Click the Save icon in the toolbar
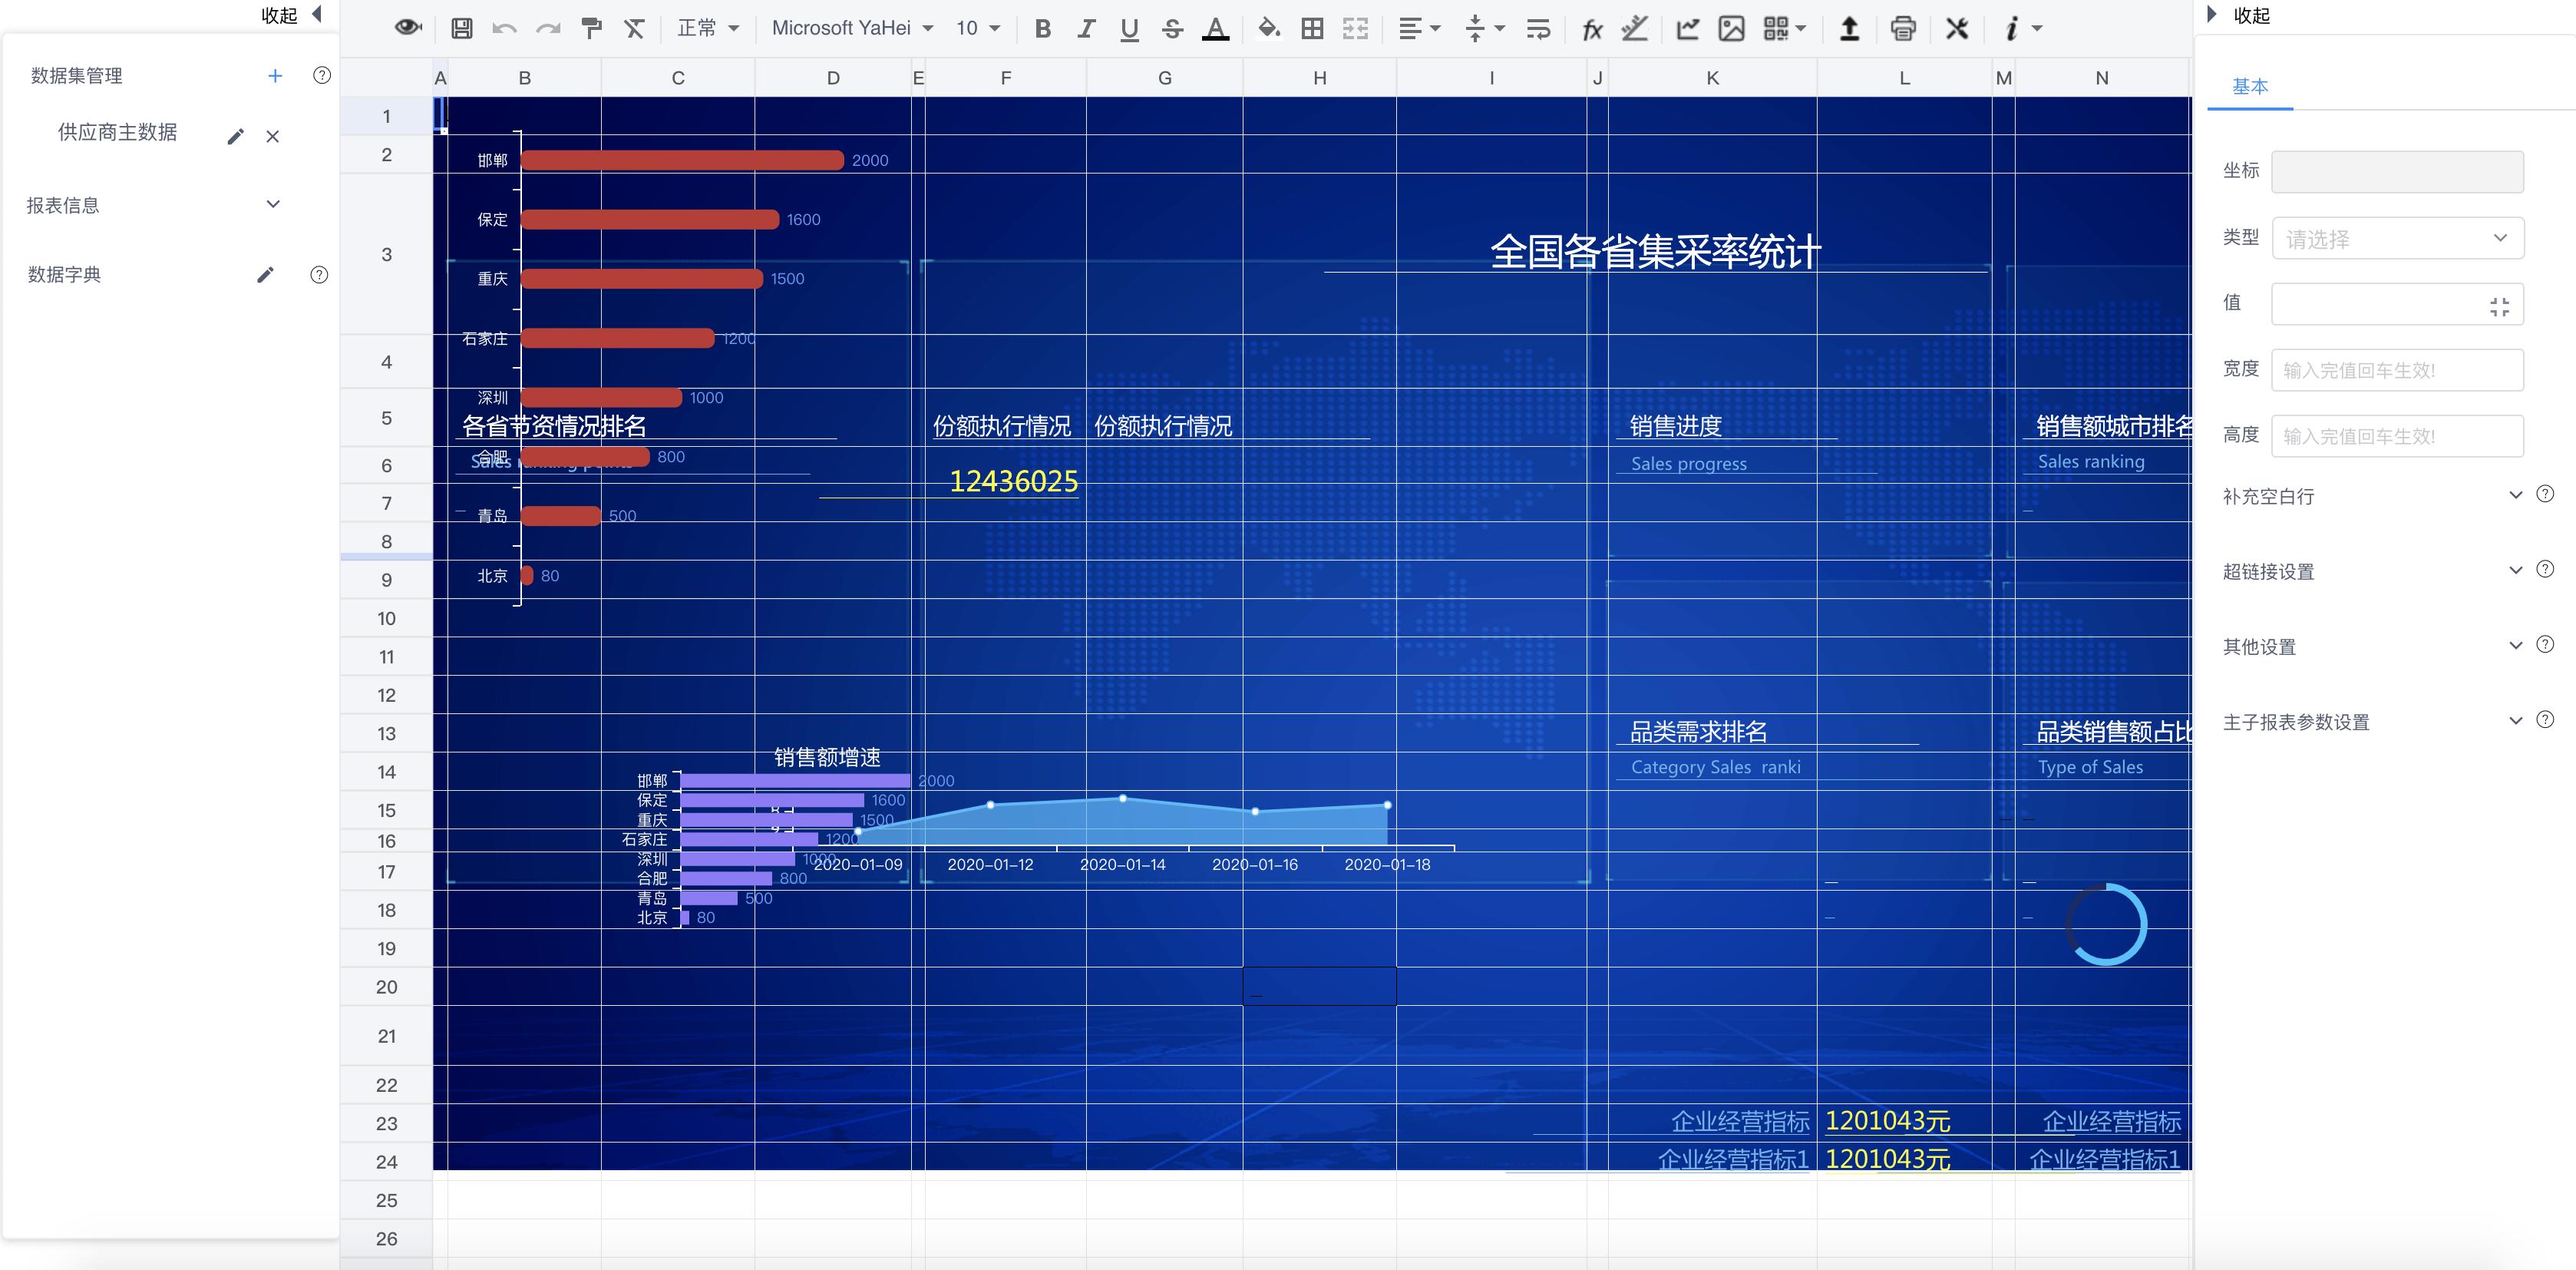 pos(460,28)
